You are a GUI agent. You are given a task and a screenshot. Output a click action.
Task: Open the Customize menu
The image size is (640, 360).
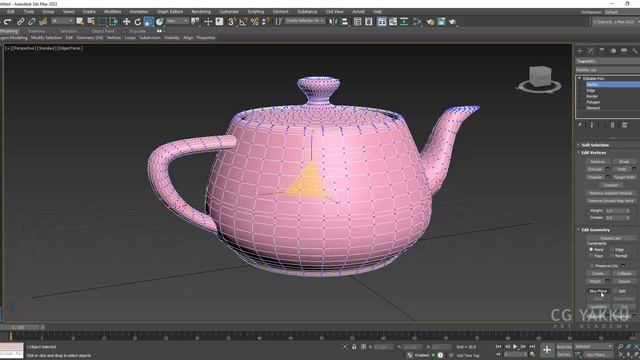229,12
